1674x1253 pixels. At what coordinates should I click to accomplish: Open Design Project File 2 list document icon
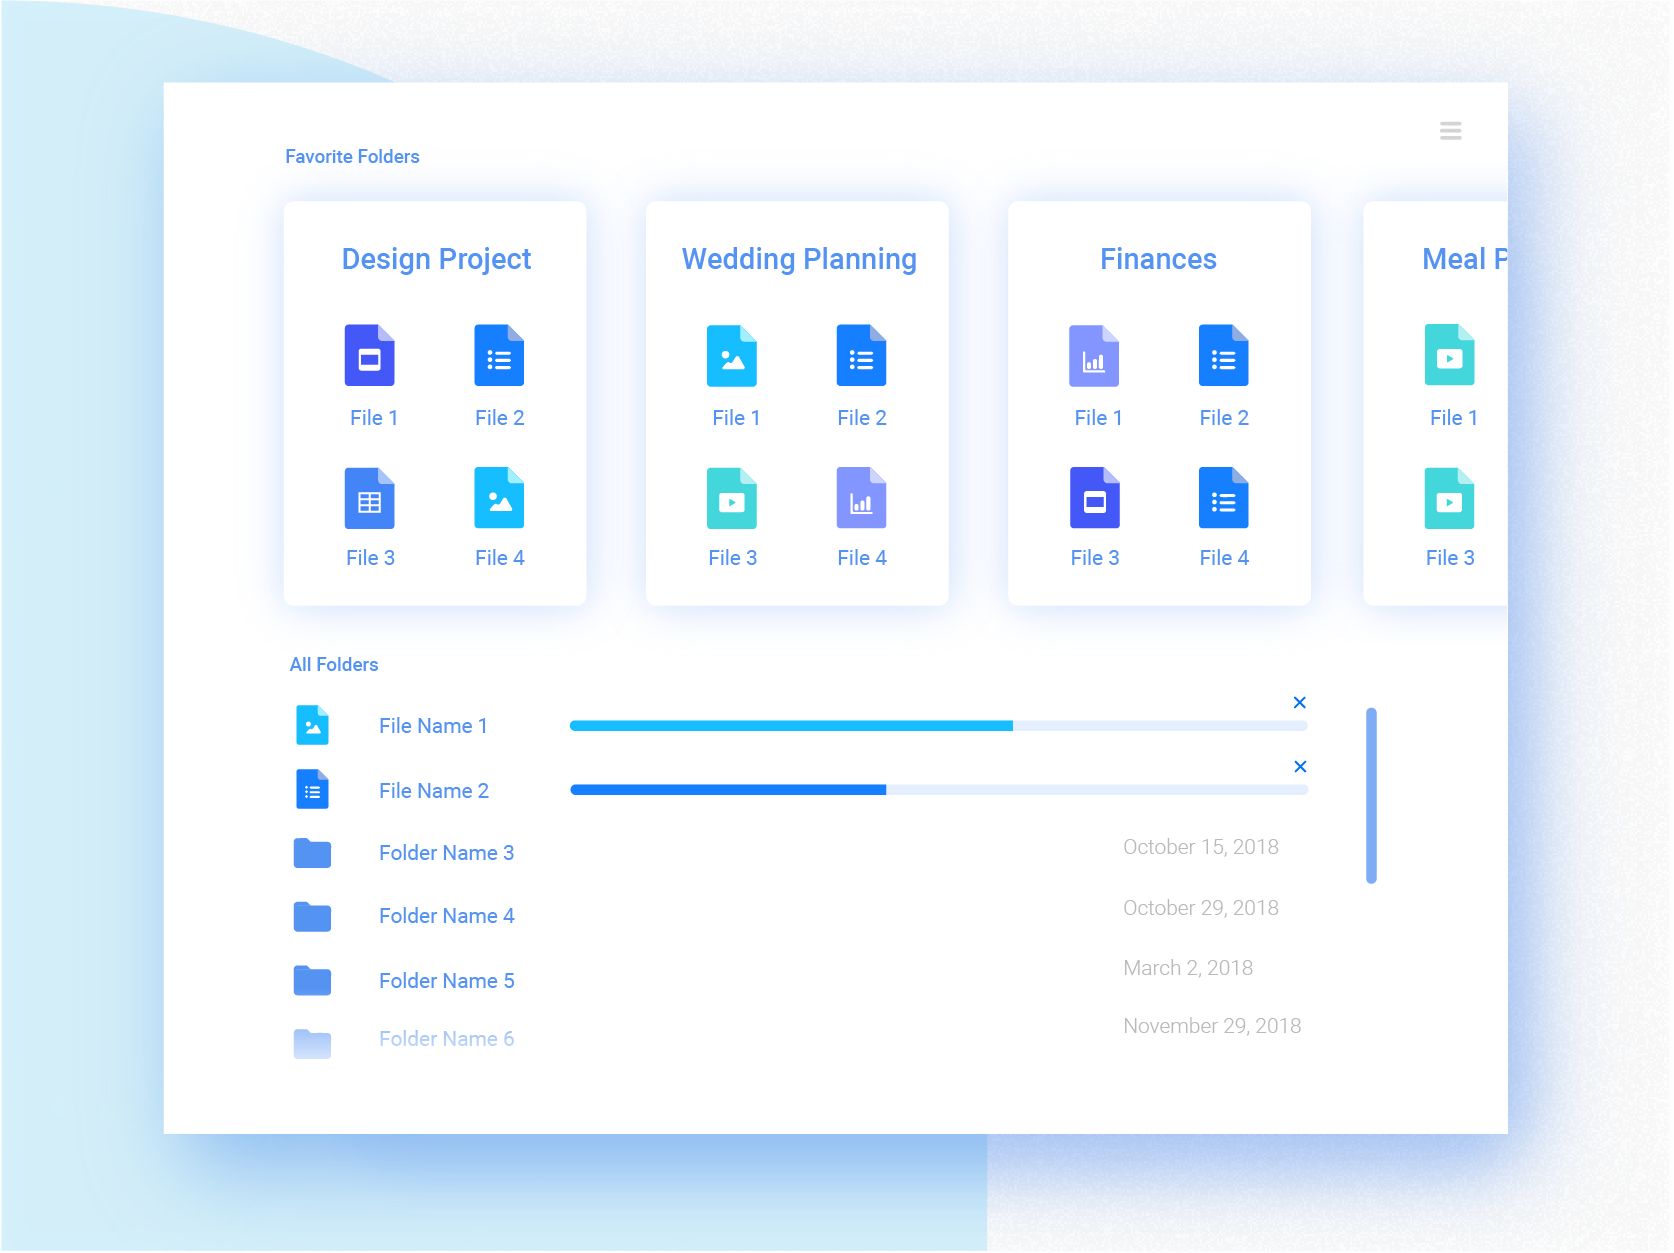(x=499, y=355)
